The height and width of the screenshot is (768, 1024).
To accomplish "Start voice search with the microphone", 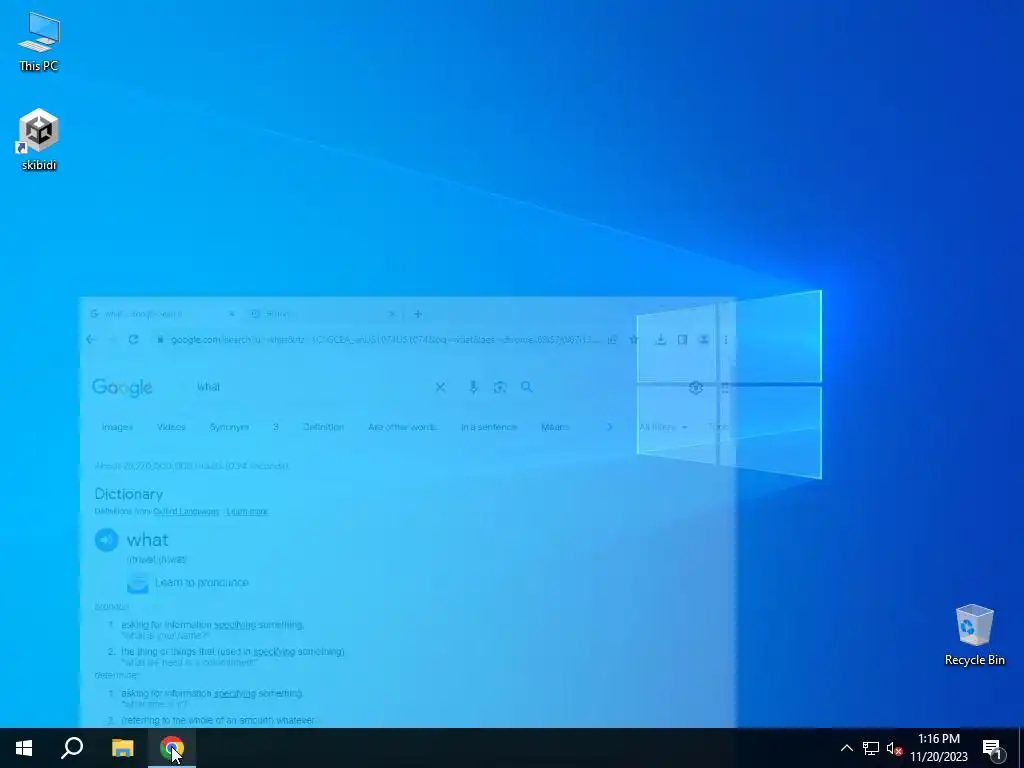I will point(473,387).
